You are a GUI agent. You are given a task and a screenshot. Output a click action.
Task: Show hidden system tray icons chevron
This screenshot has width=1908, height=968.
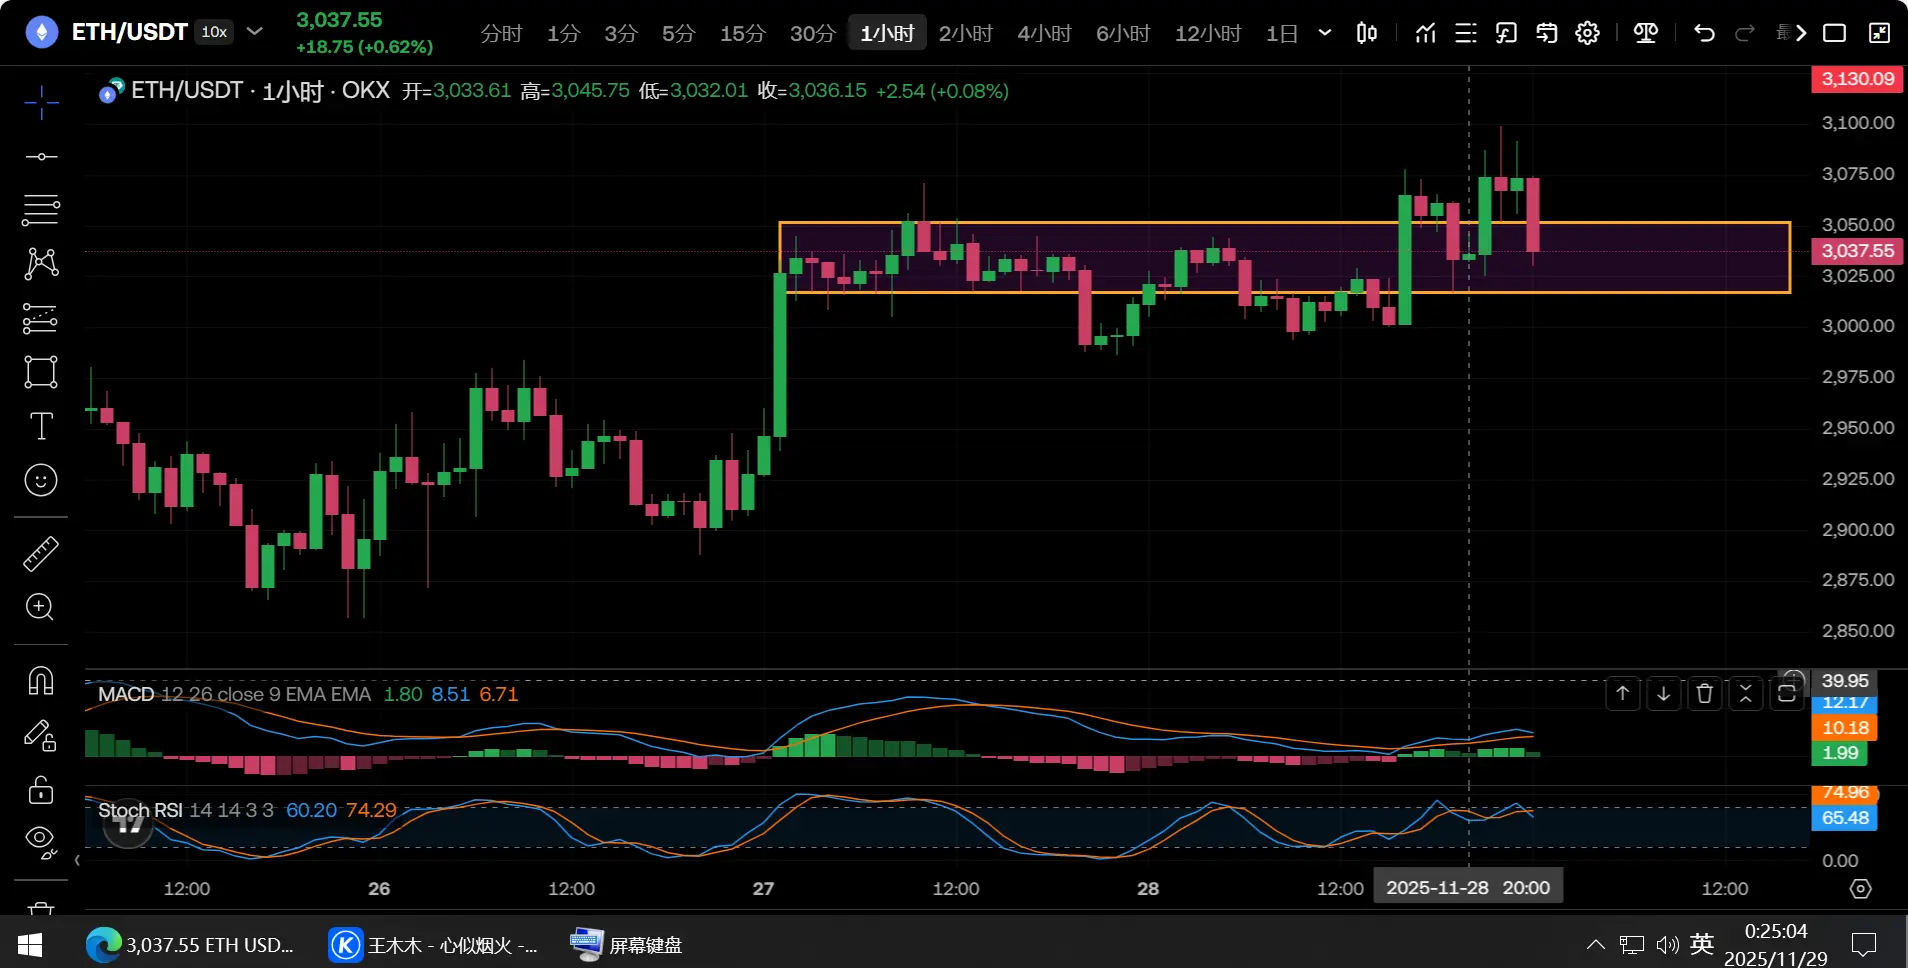click(x=1596, y=945)
